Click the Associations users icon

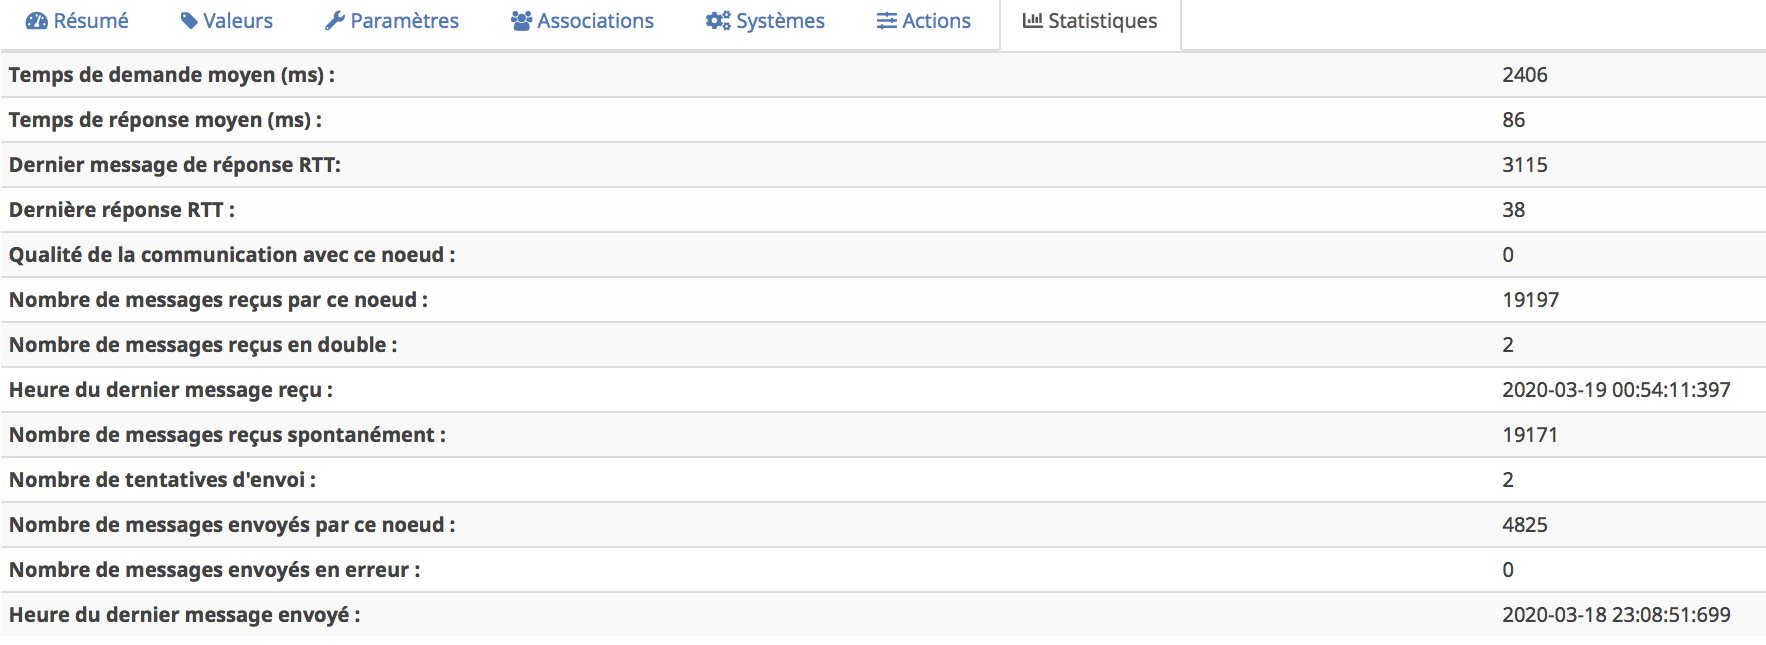tap(521, 21)
